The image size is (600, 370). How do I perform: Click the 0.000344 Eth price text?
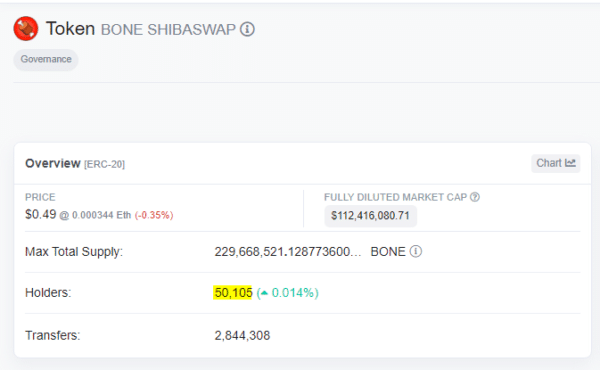(x=101, y=215)
